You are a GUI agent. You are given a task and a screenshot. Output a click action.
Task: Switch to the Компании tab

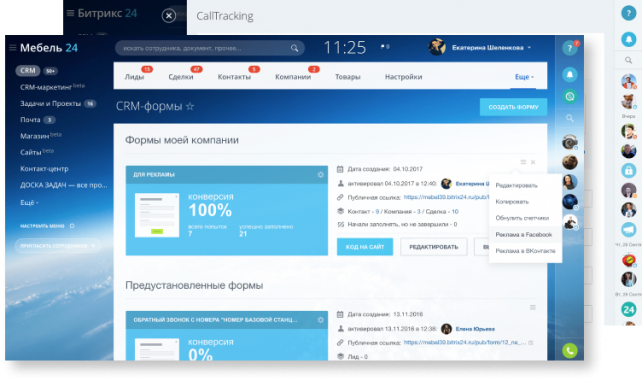(293, 77)
